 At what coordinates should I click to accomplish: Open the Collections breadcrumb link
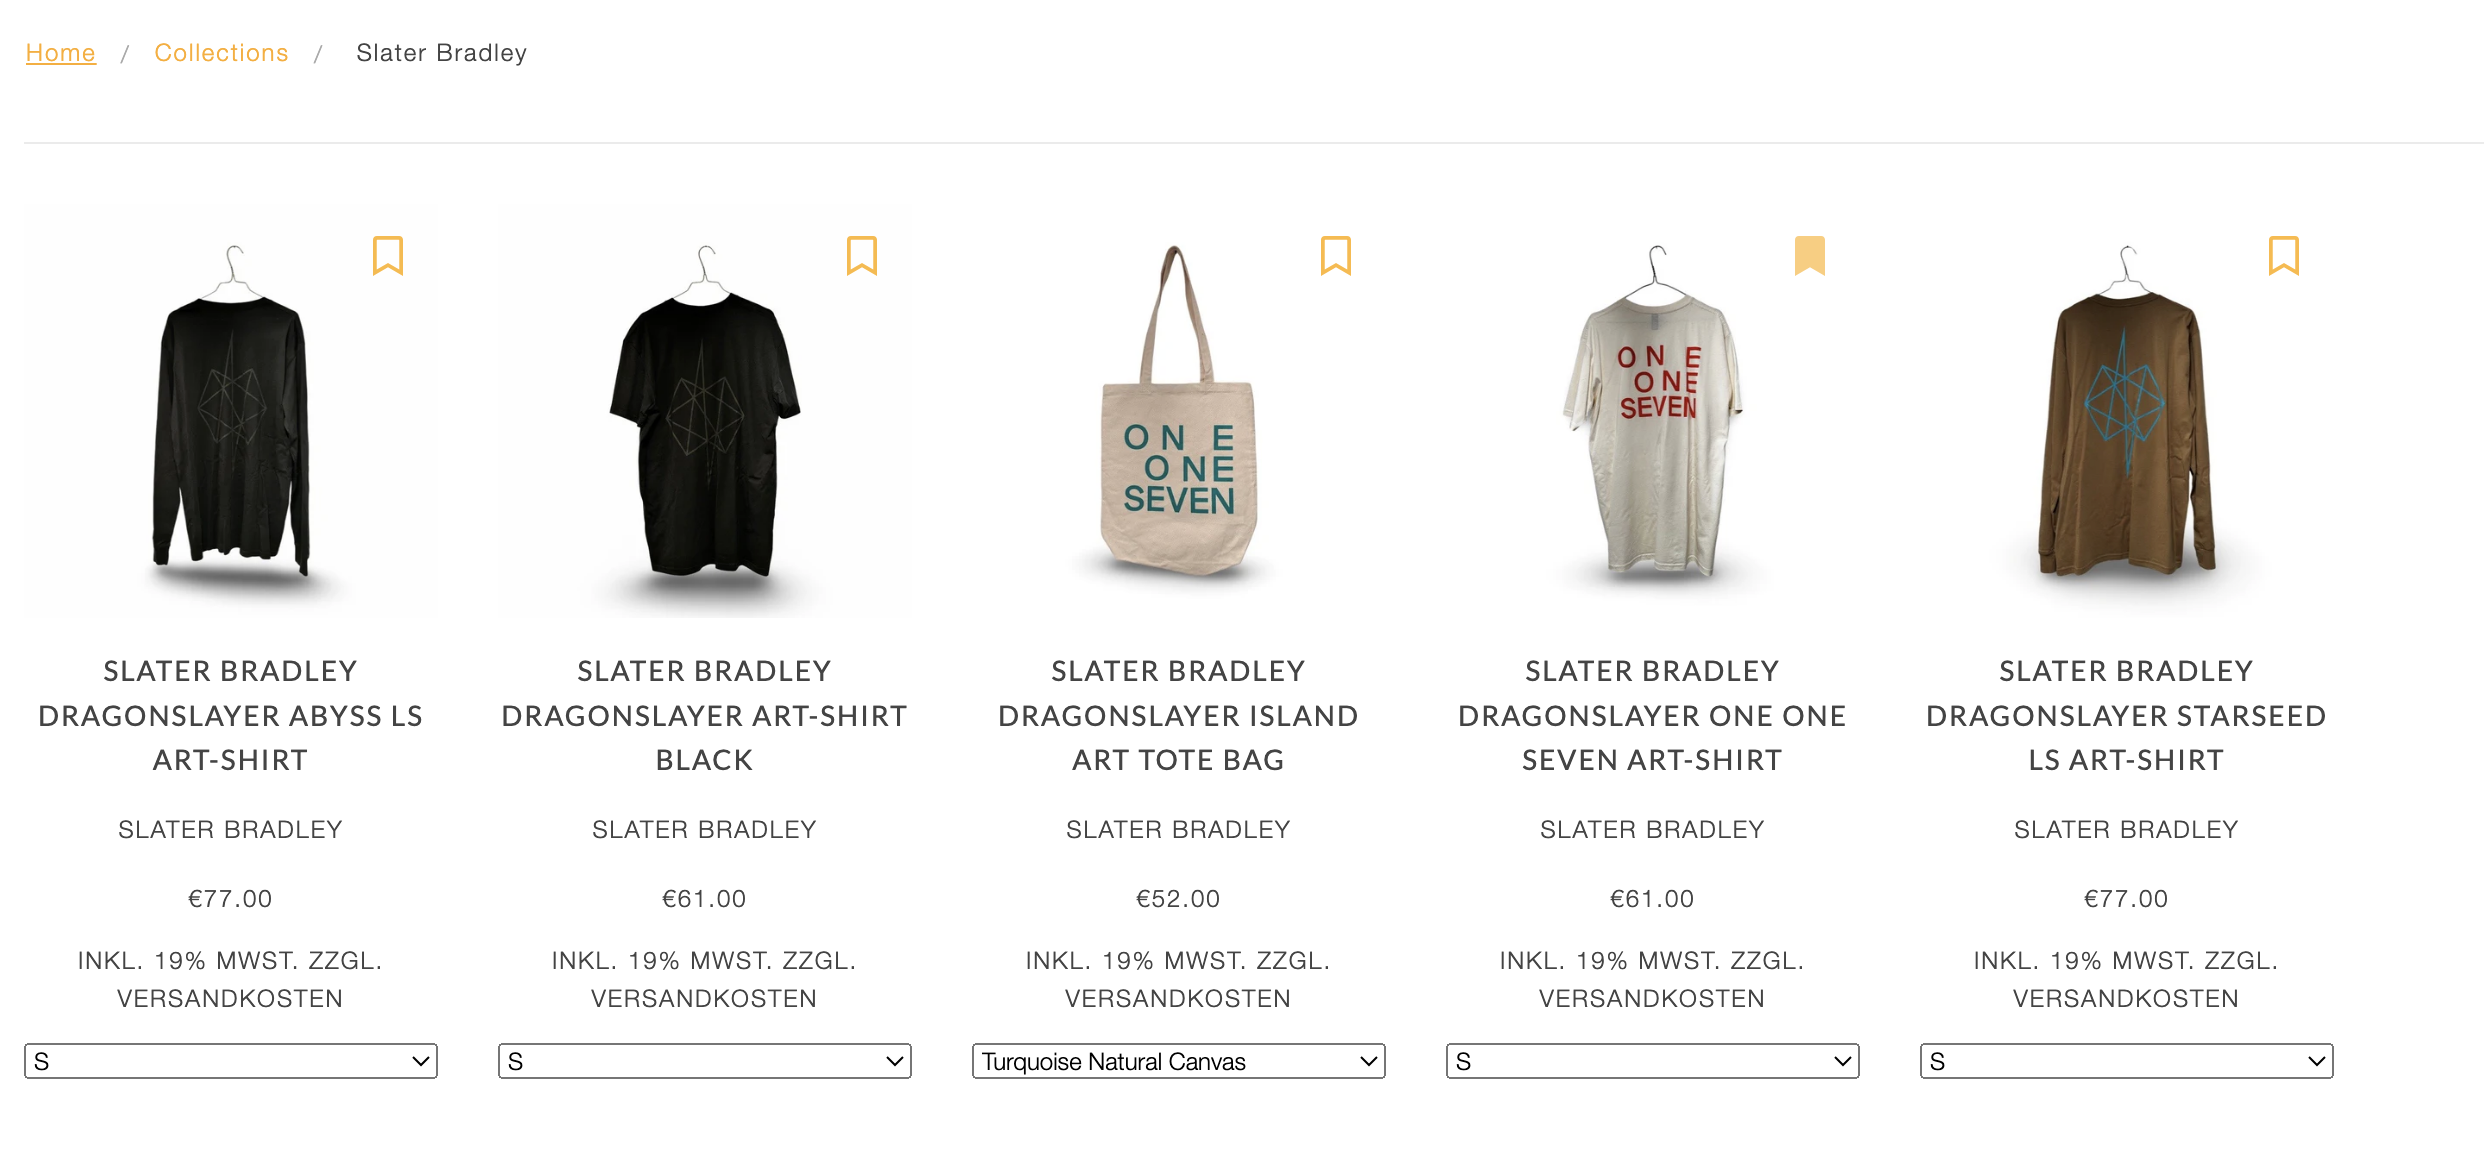[221, 53]
